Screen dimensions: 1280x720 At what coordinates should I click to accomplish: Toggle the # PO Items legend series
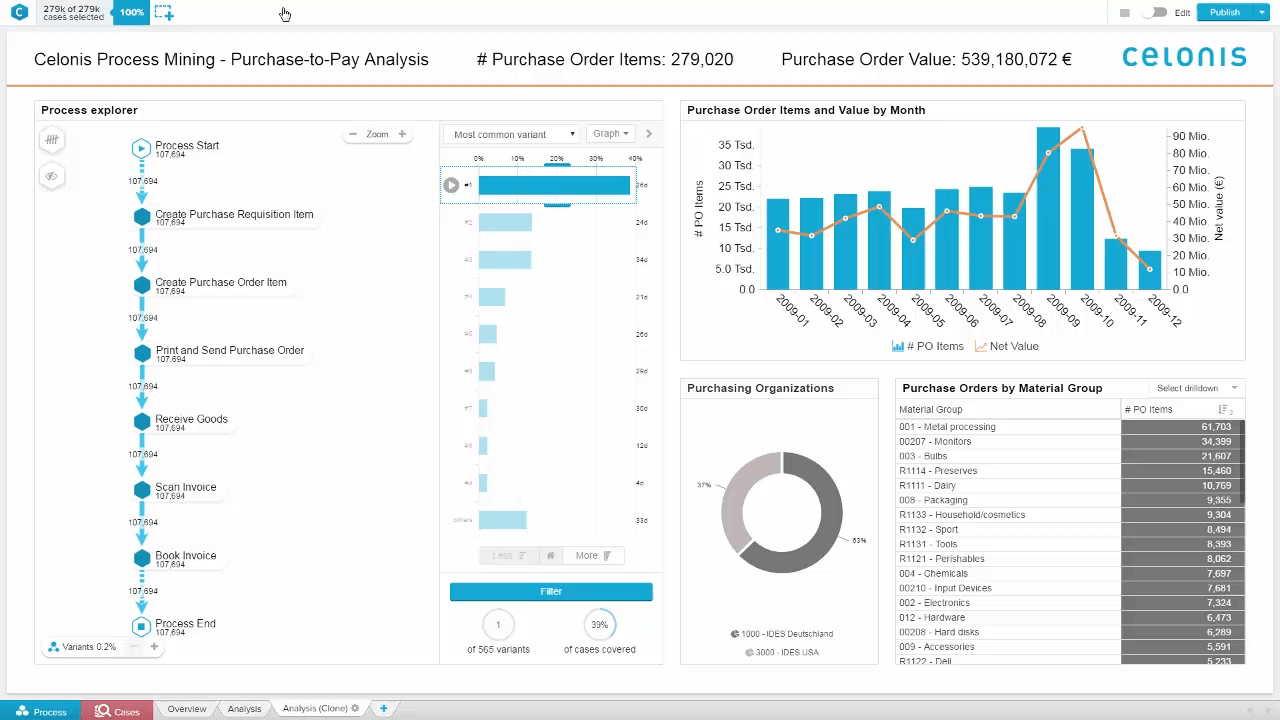(x=927, y=346)
